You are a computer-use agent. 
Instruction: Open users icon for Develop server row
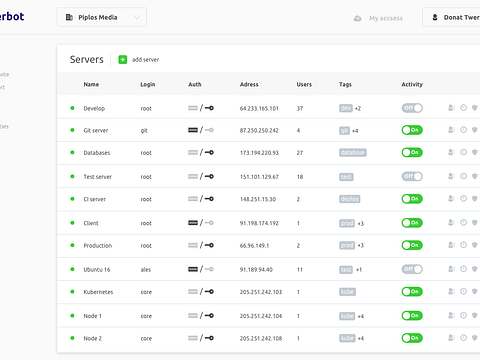point(451,108)
